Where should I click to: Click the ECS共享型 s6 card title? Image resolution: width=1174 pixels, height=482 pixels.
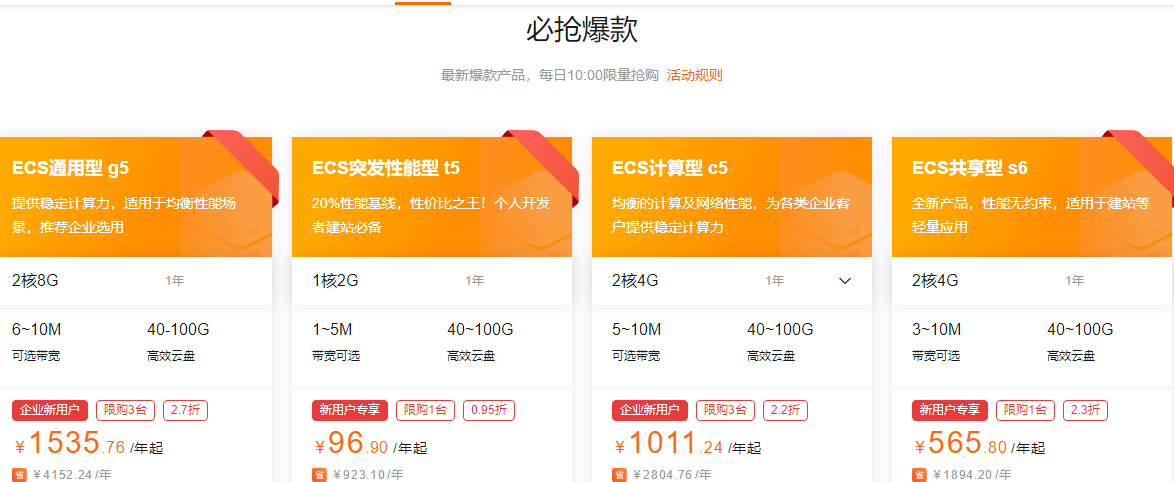970,168
